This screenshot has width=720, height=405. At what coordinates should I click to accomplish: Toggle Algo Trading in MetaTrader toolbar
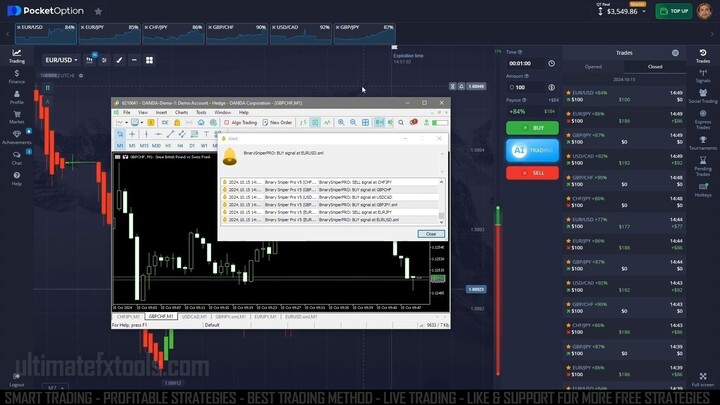[x=240, y=123]
